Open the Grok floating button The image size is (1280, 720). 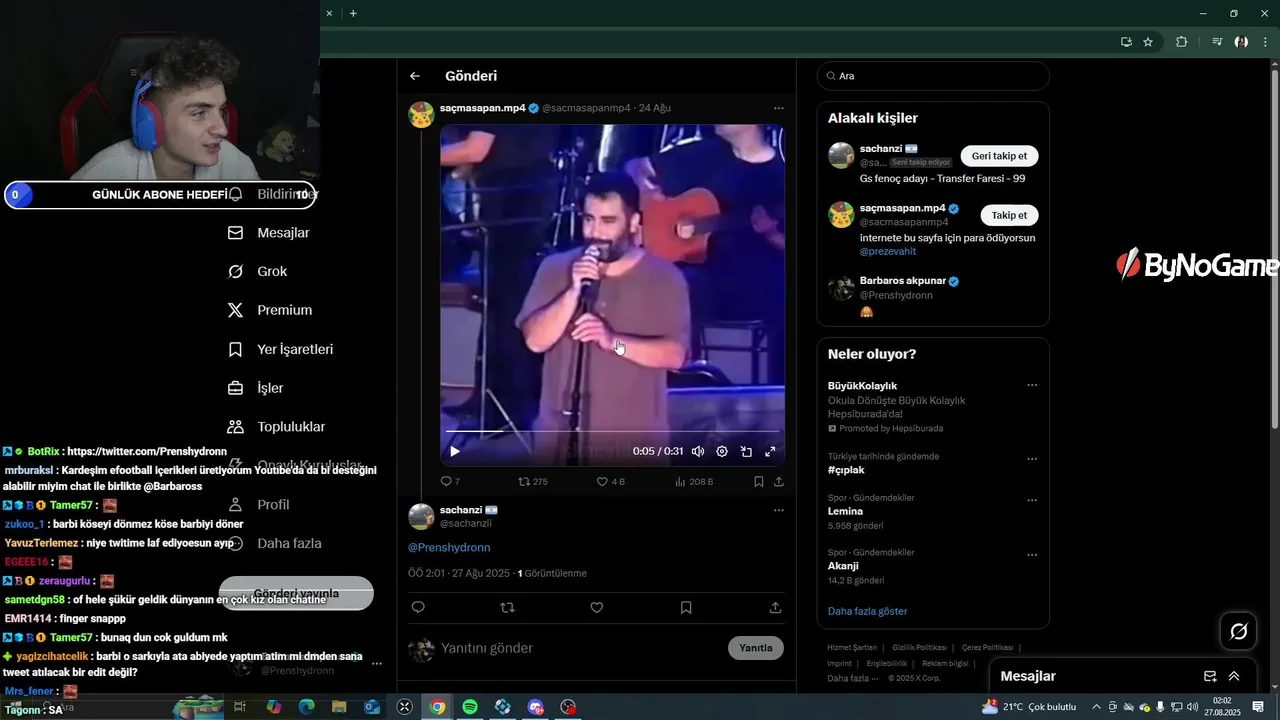pyautogui.click(x=1239, y=631)
